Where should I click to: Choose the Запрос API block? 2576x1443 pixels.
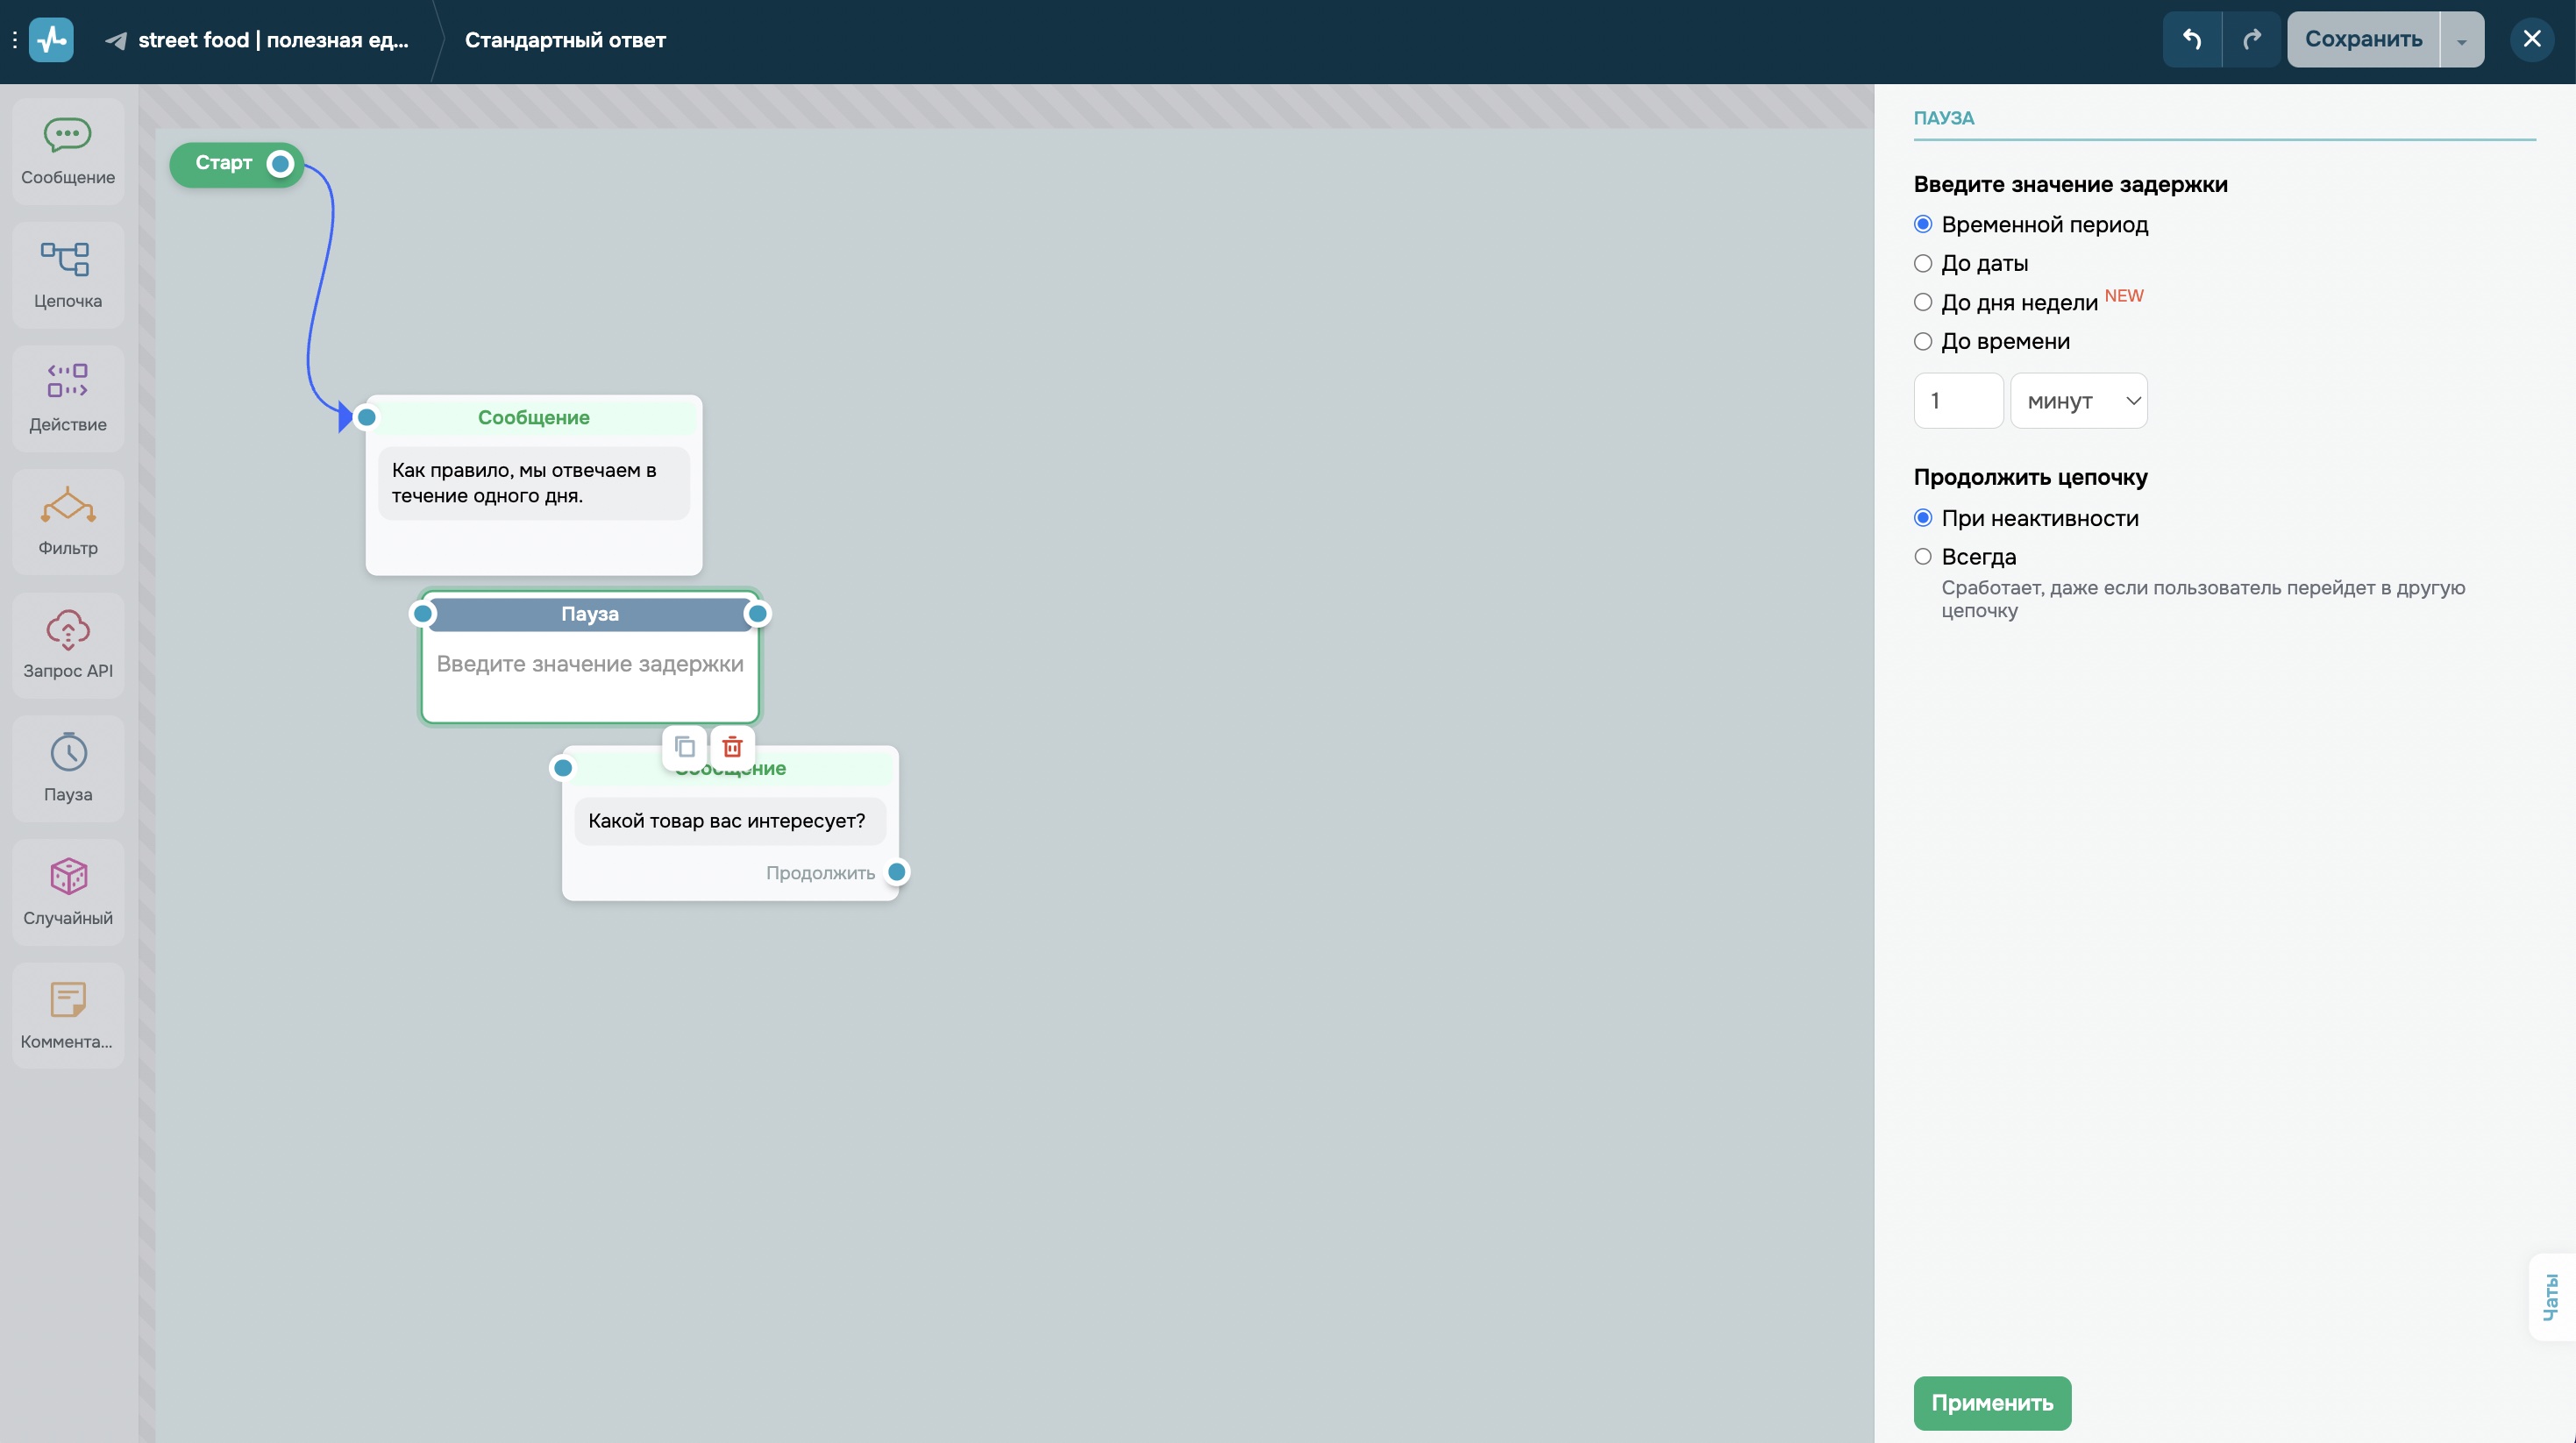pos(68,644)
